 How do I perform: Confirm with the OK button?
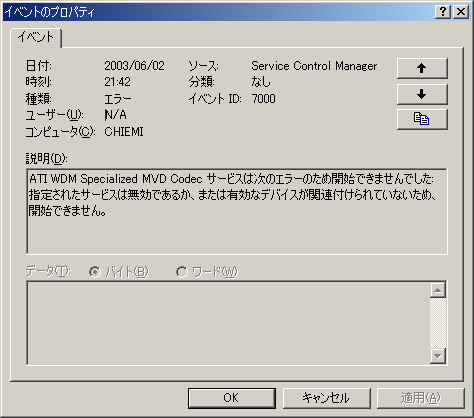coord(232,398)
